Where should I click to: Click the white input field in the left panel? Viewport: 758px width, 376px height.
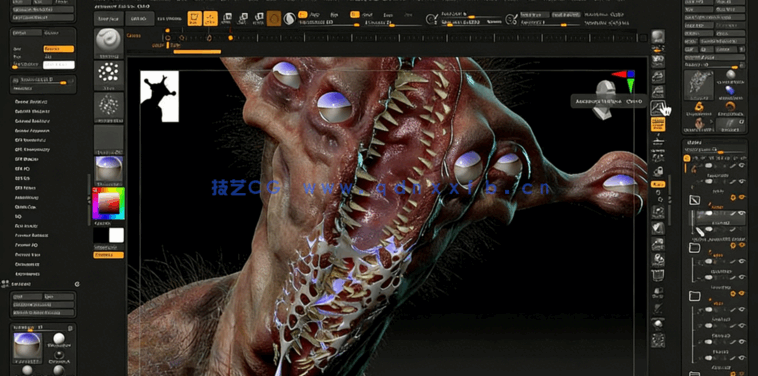pos(59,65)
